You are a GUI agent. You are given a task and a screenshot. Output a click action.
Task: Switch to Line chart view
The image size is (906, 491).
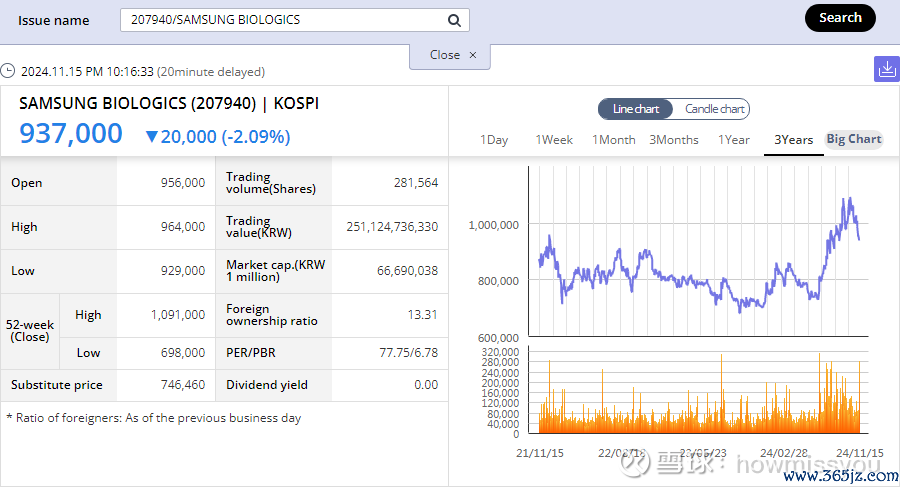point(636,109)
